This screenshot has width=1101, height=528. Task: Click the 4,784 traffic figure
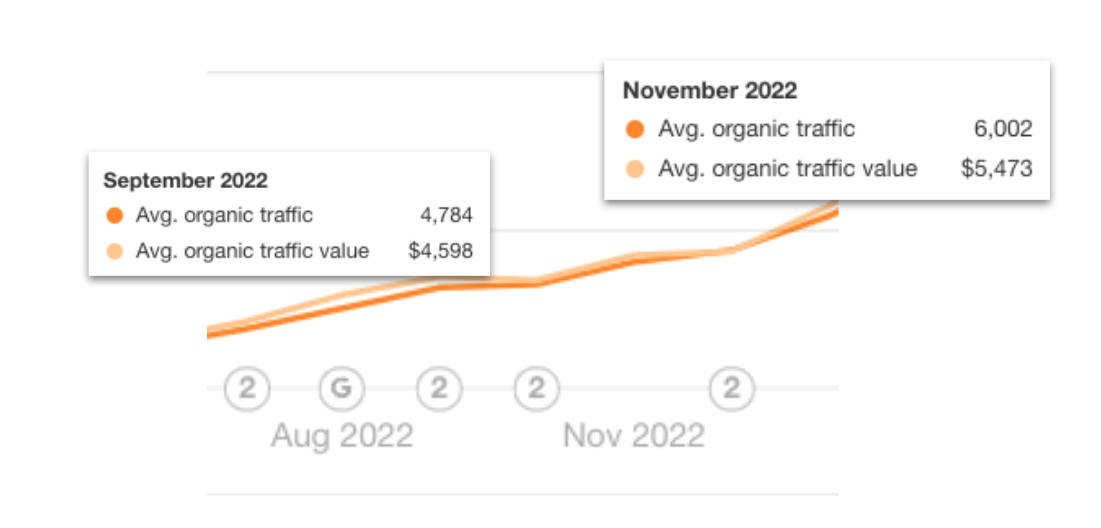(x=446, y=215)
